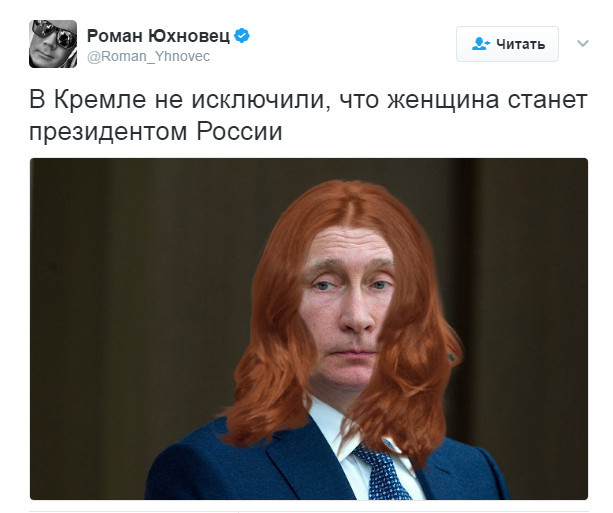Click the word станет in the tweet

[547, 99]
